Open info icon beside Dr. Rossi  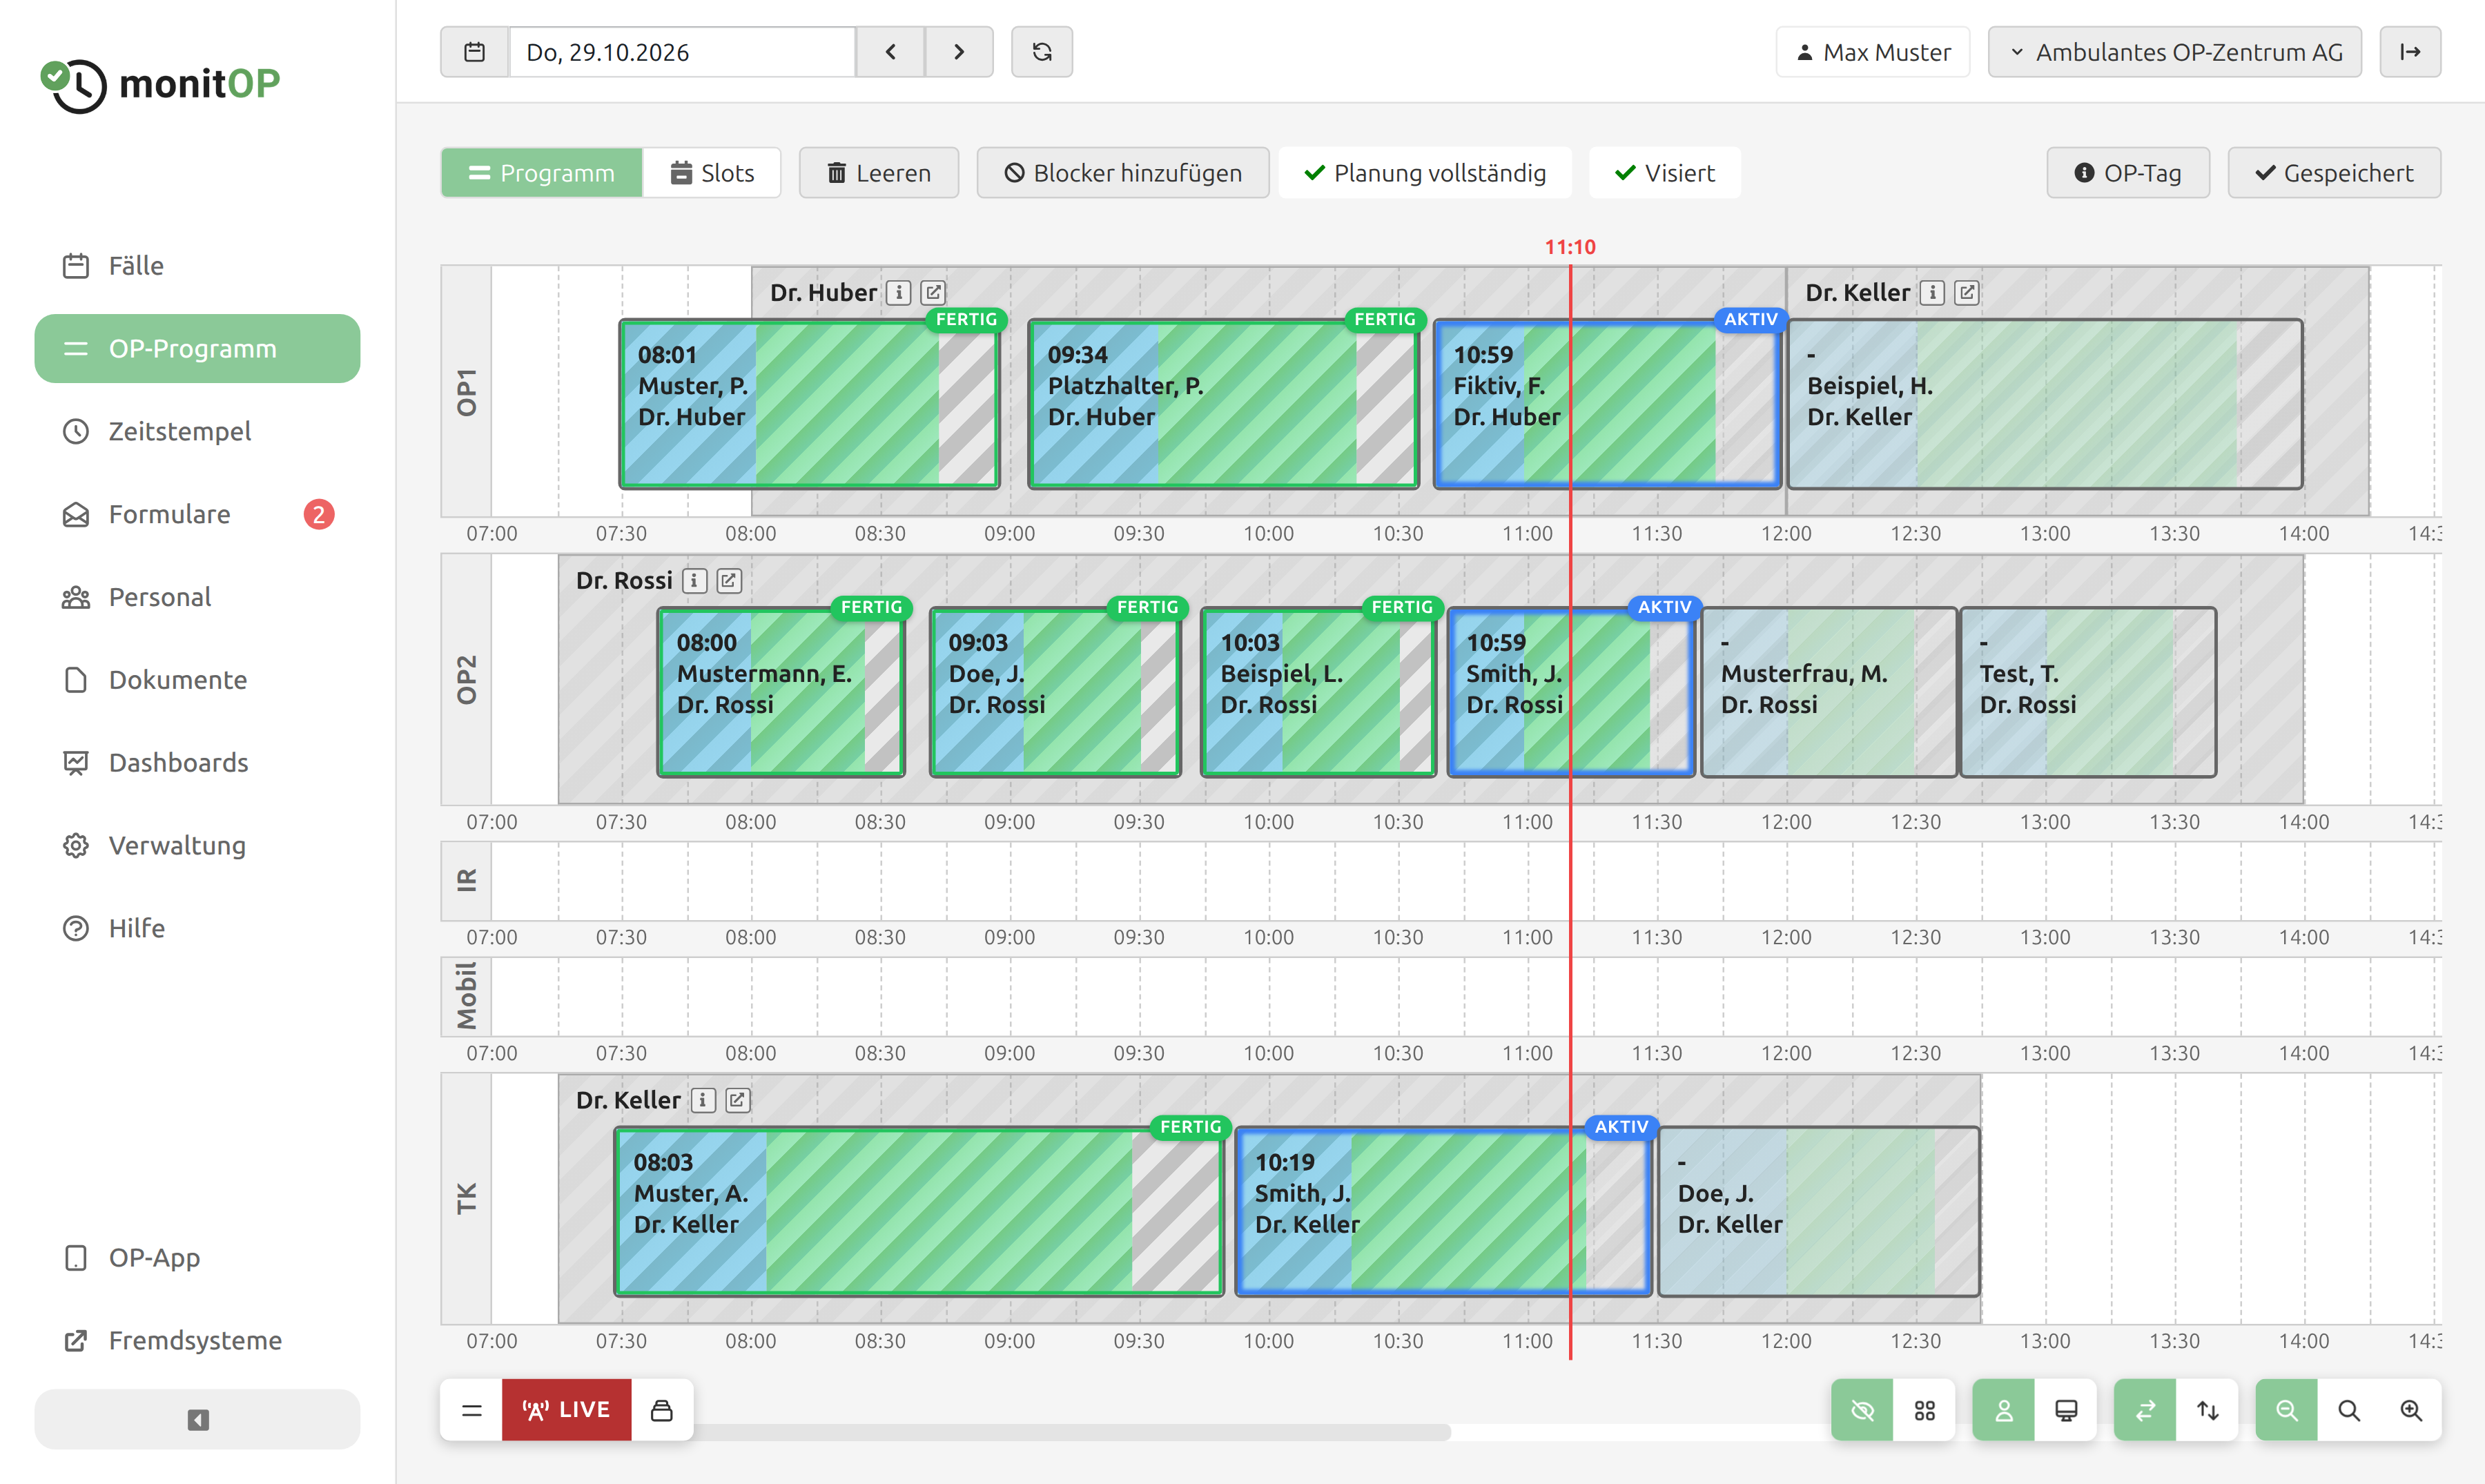[x=695, y=581]
